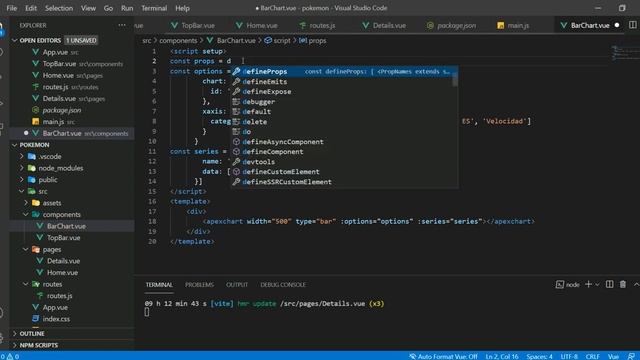Expand the Outline section
The image size is (640, 360).
click(32, 333)
